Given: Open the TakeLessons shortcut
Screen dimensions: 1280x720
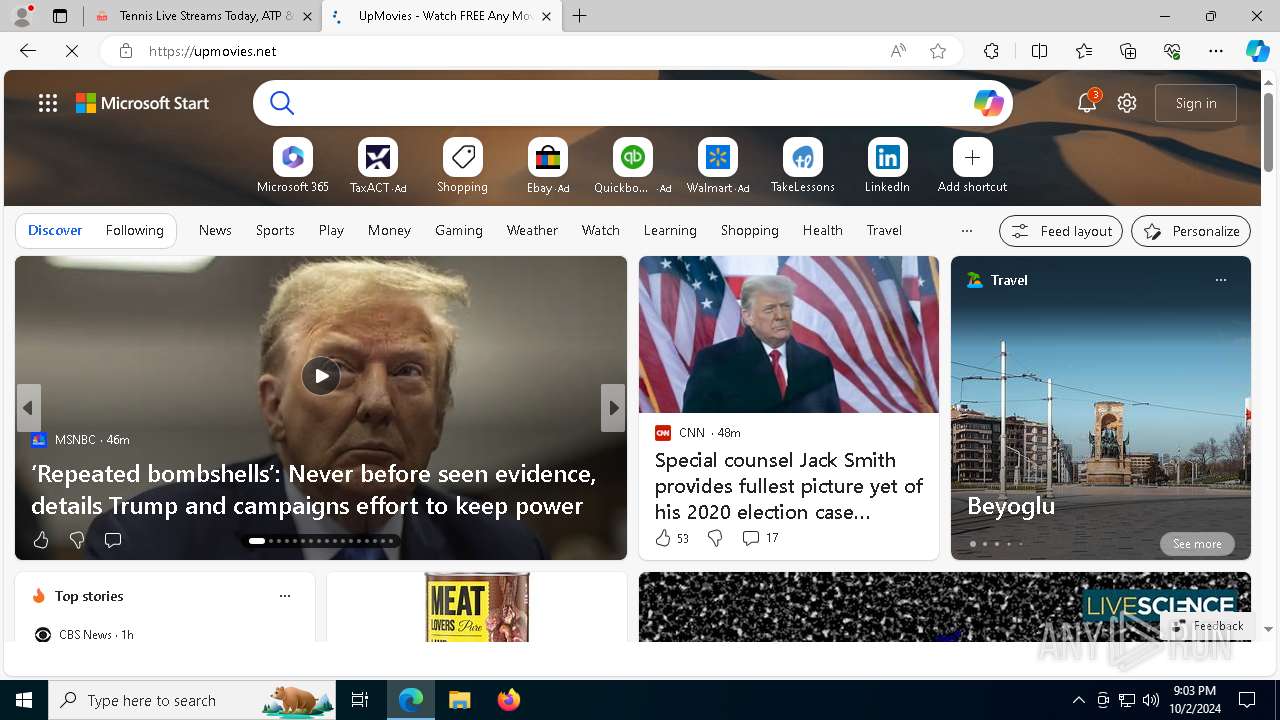Looking at the screenshot, I should click(803, 166).
